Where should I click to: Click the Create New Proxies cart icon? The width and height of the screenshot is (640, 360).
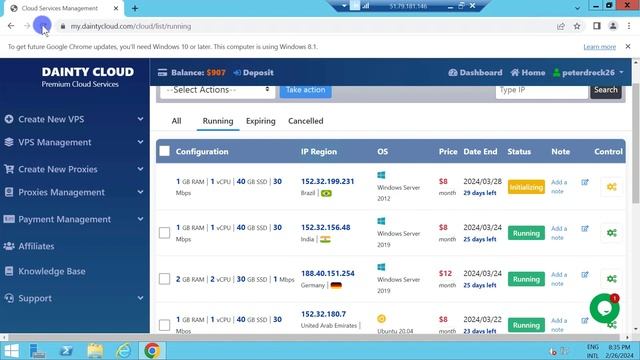[x=9, y=169]
